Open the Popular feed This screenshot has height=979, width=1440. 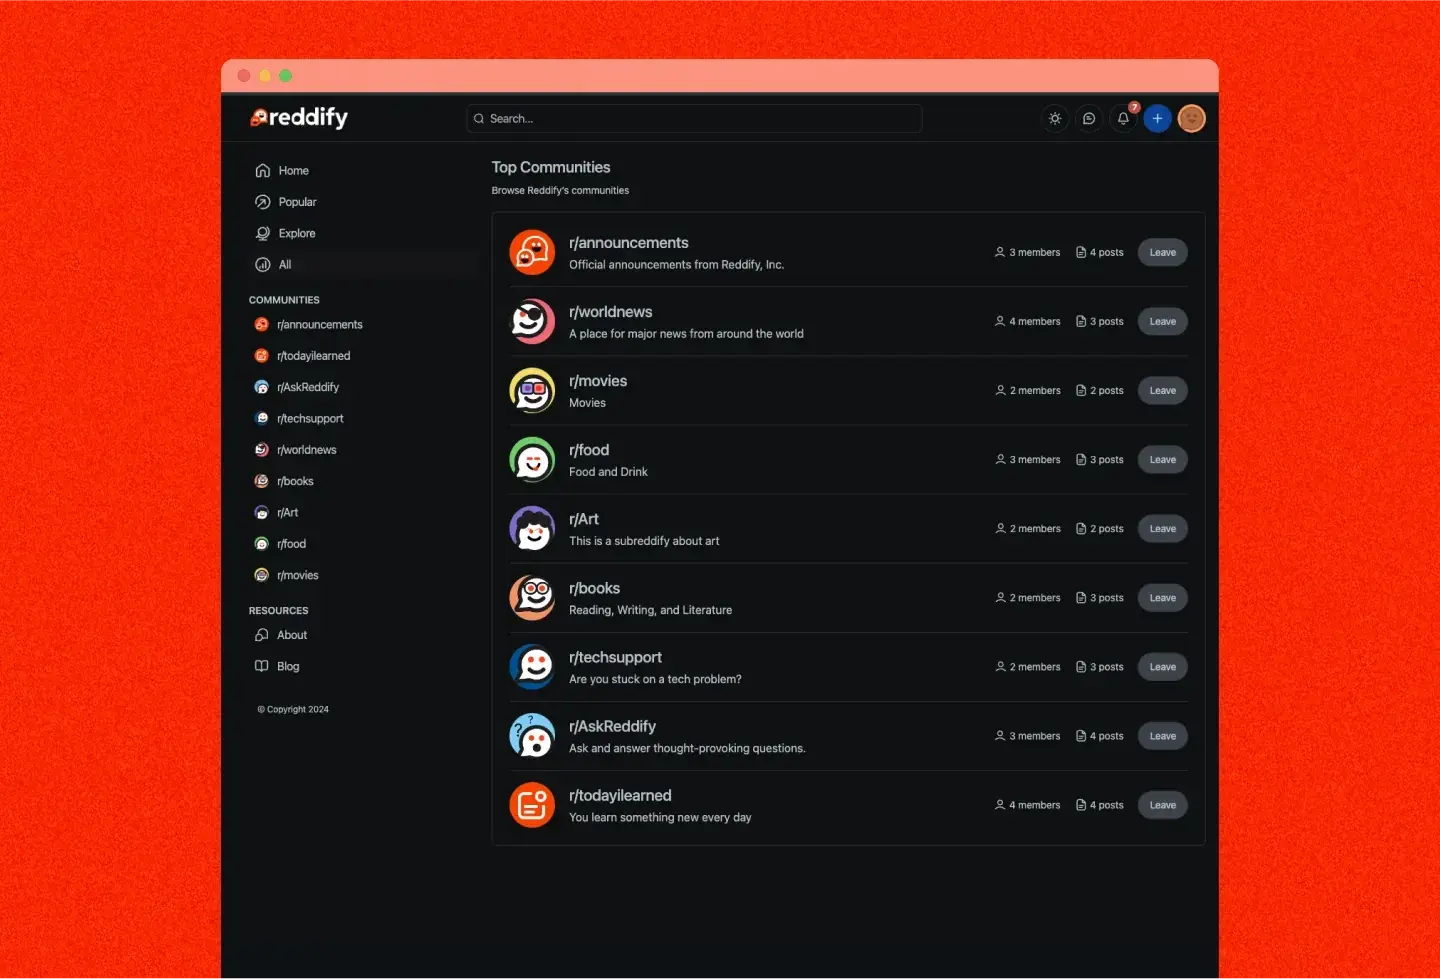[x=286, y=202]
